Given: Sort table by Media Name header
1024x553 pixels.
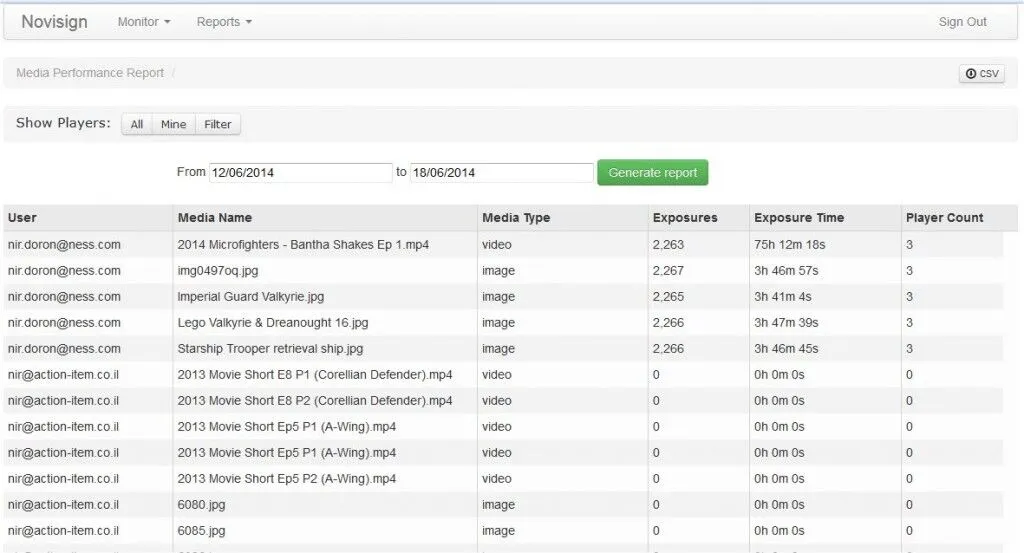Looking at the screenshot, I should (215, 218).
